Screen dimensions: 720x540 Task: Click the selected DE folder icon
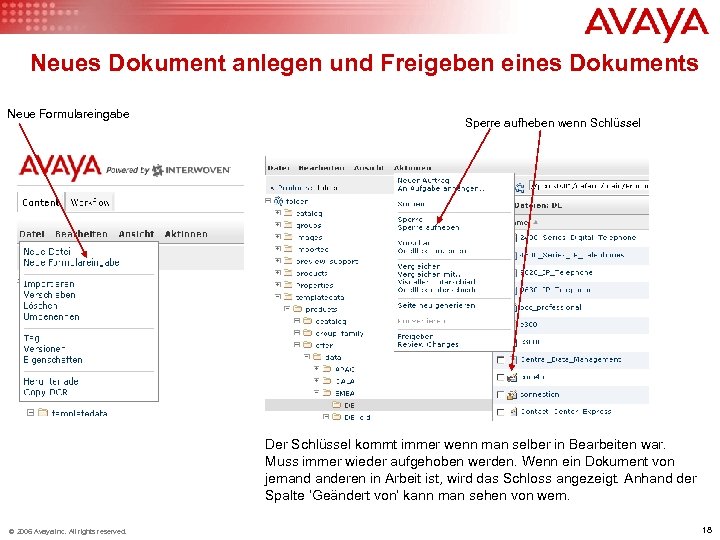click(337, 405)
